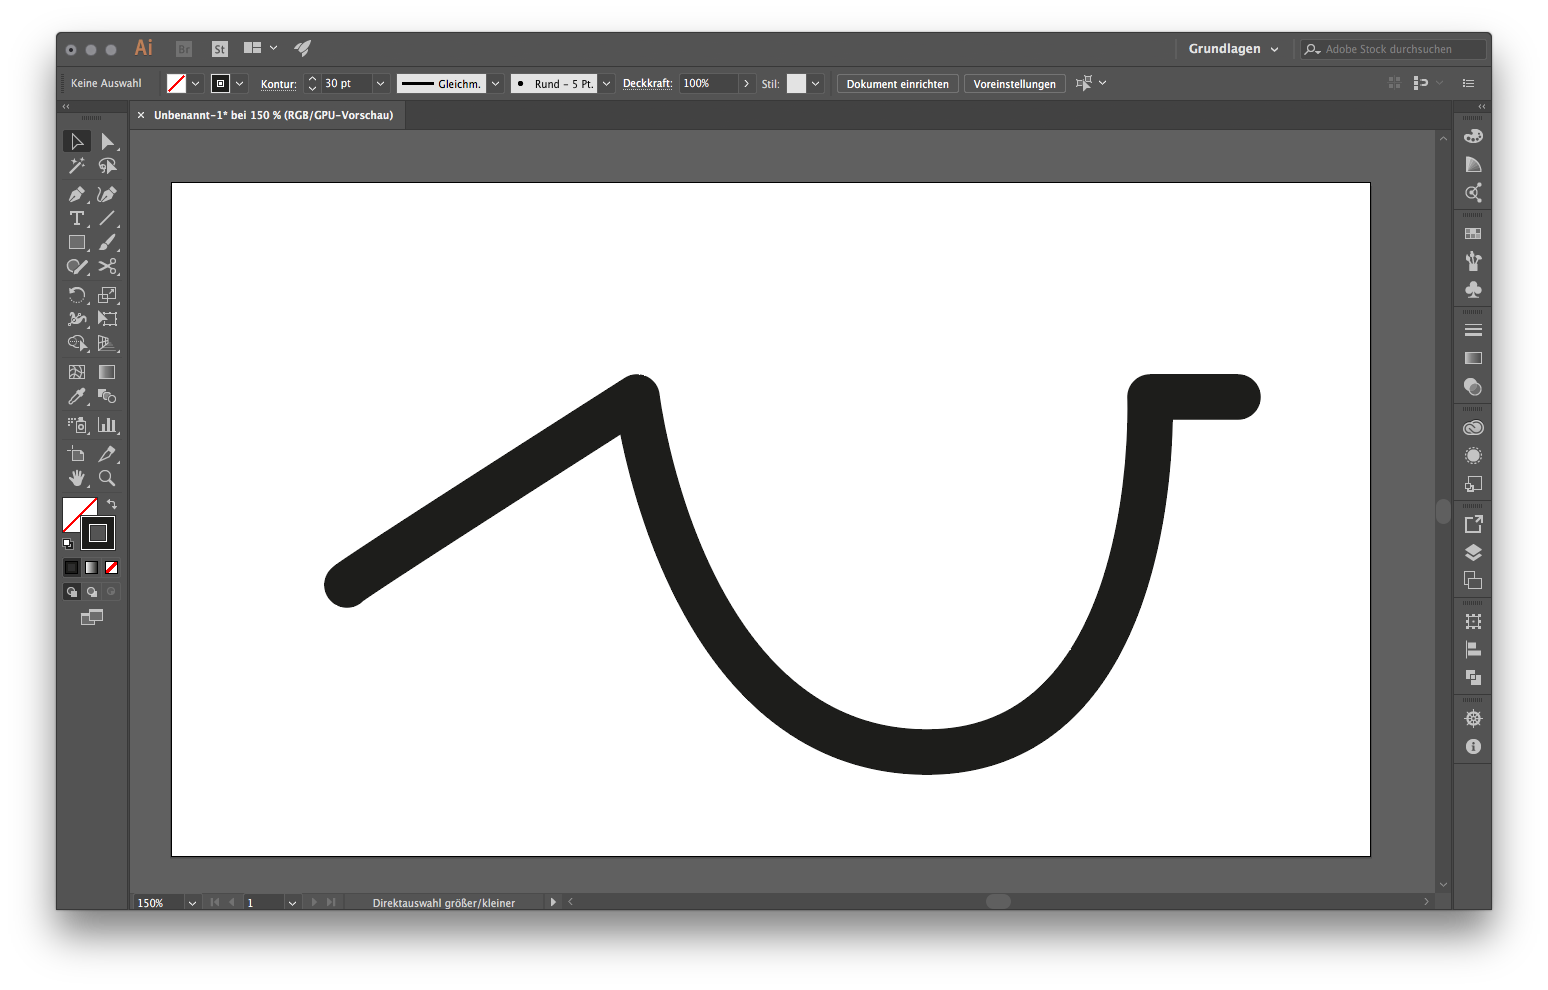Open the Bridge (Br) launcher
Image resolution: width=1548 pixels, height=990 pixels.
click(x=184, y=49)
